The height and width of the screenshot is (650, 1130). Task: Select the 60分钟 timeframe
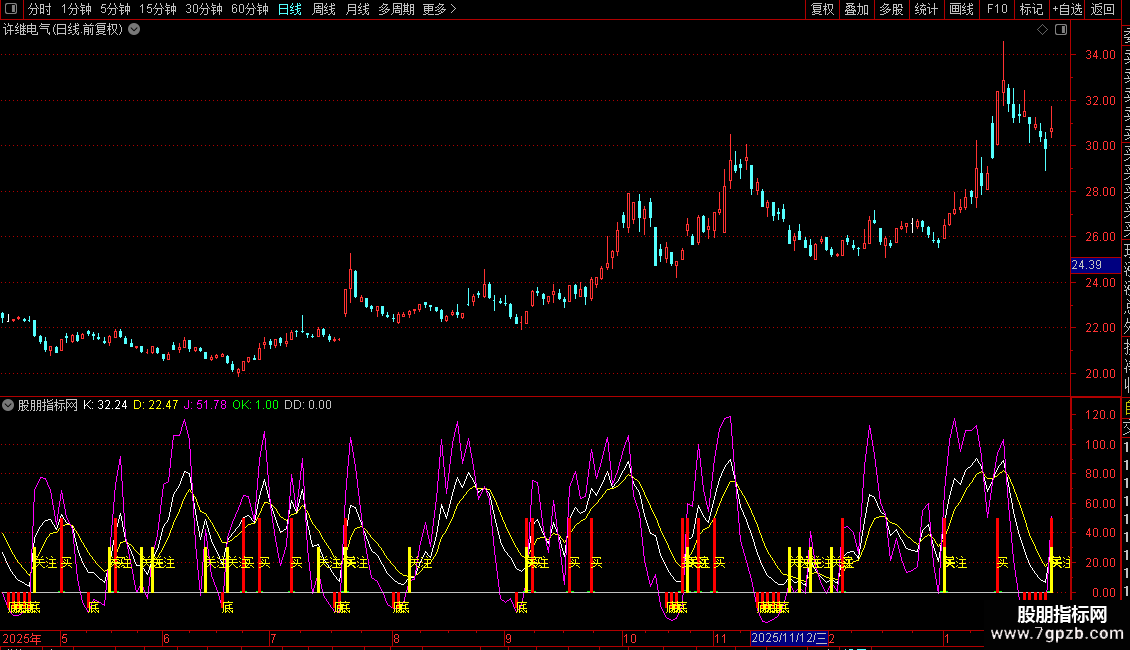click(249, 9)
